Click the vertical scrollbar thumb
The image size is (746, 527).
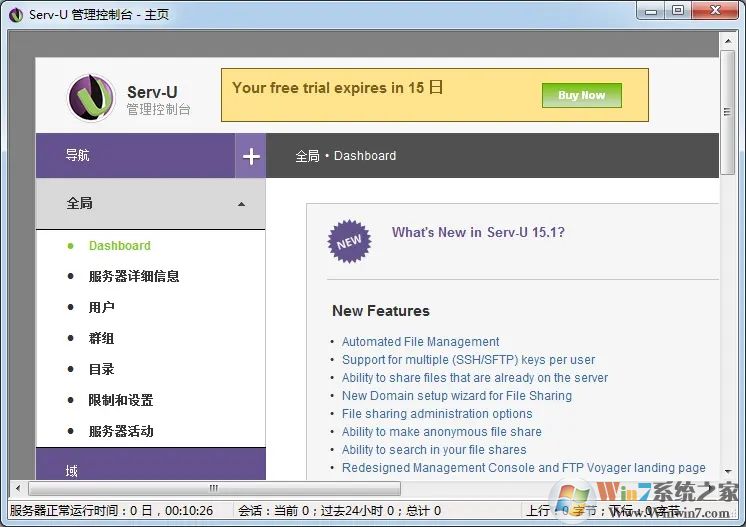coord(727,113)
